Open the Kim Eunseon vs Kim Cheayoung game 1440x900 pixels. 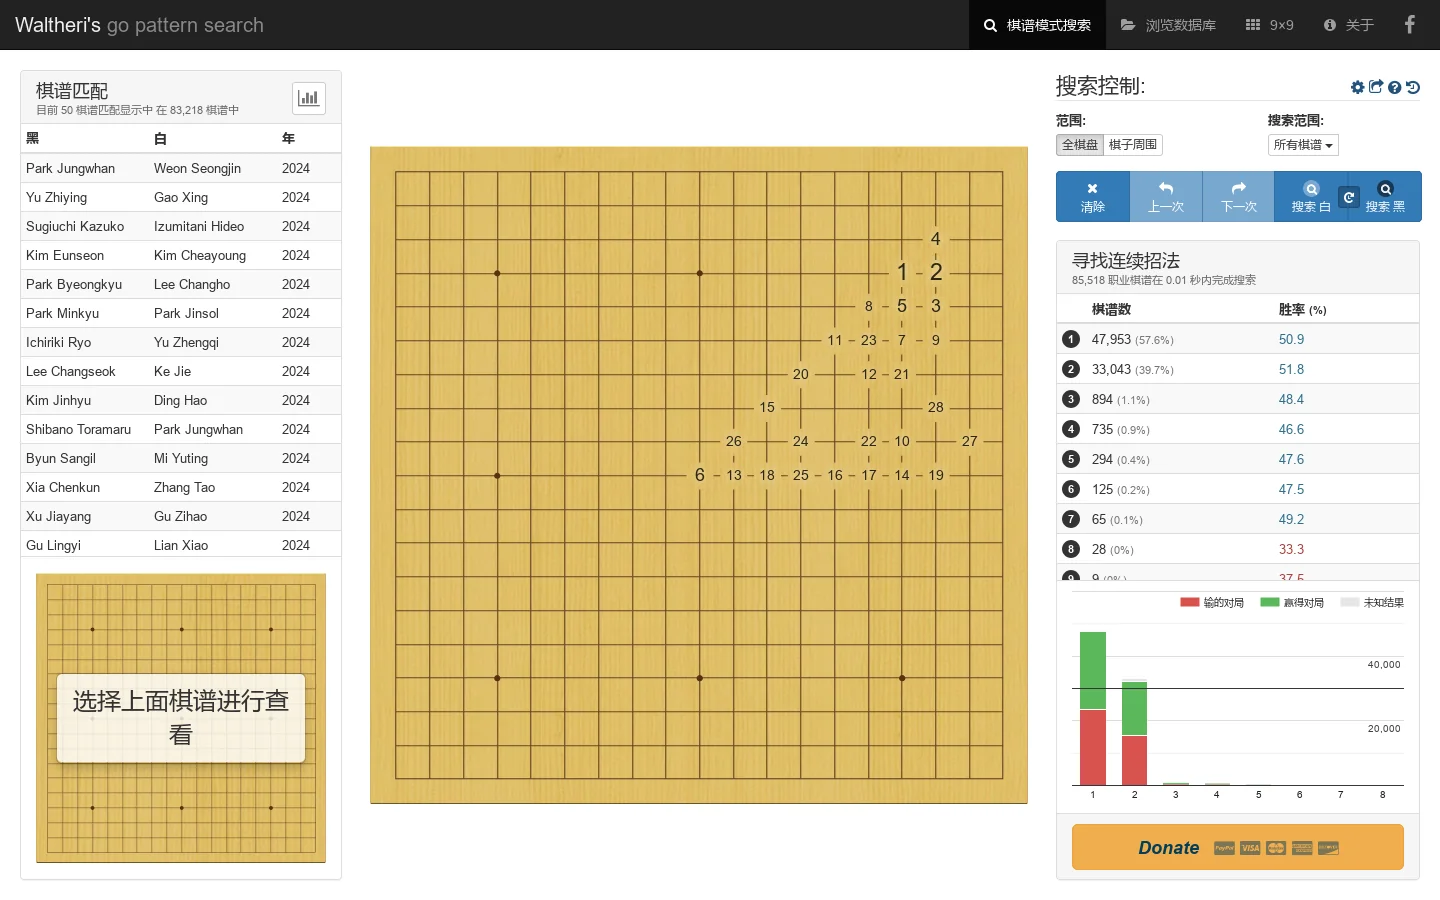181,255
